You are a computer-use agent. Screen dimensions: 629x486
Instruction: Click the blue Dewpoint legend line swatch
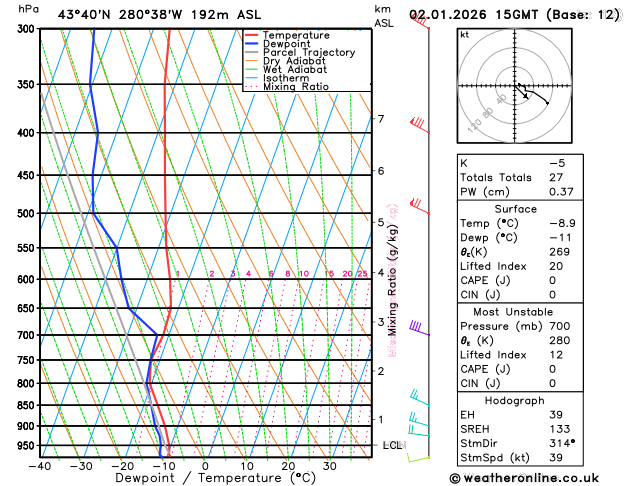pos(252,44)
